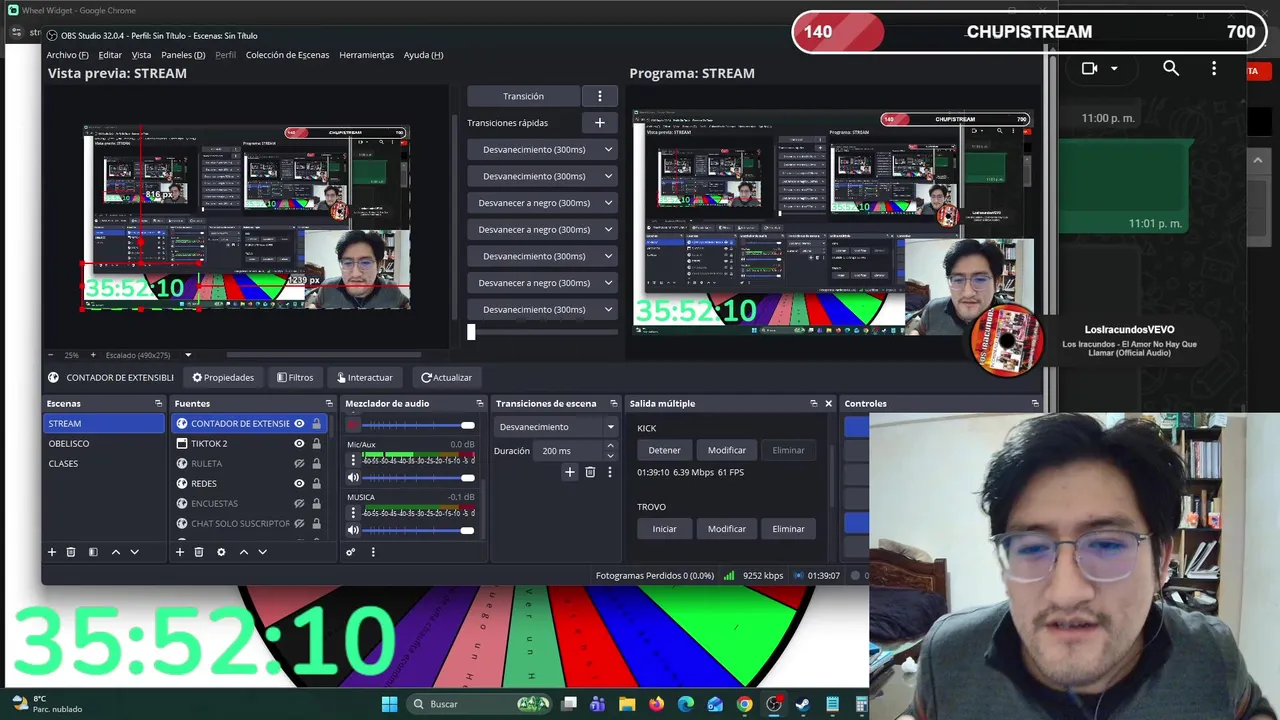1280x720 pixels.
Task: Delete selected source with the Fuentes trash icon
Action: tap(199, 552)
